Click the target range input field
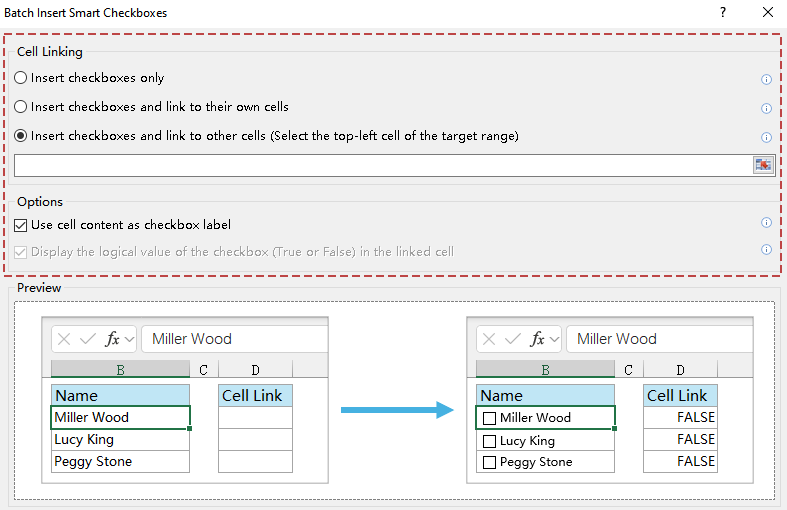The height and width of the screenshot is (510, 787). (x=382, y=166)
